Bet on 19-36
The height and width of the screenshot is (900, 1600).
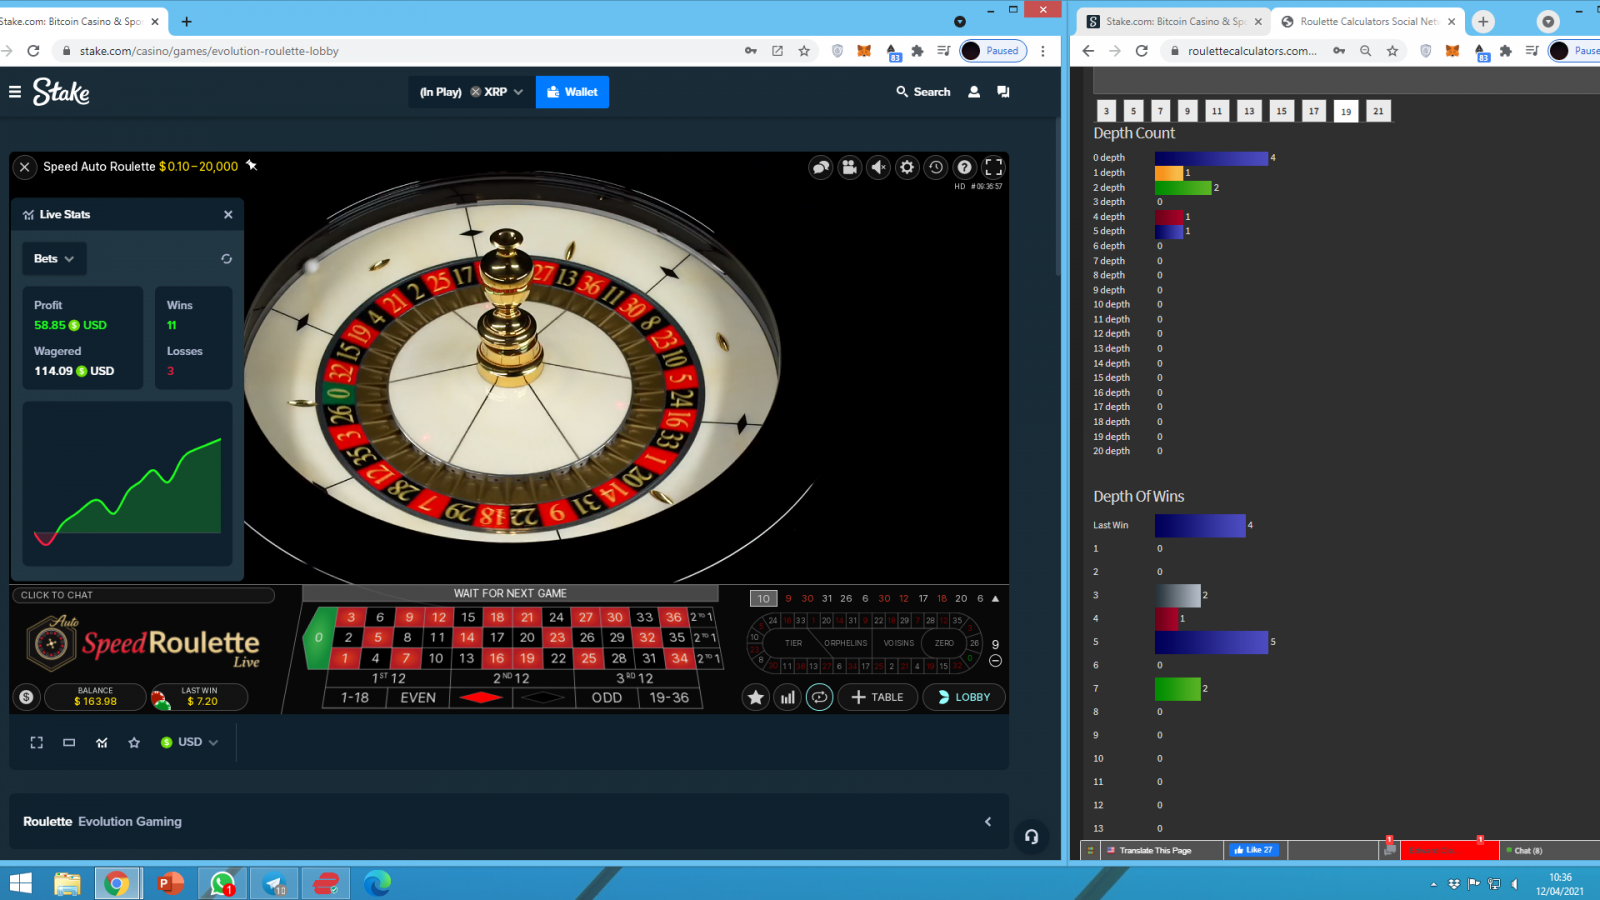(669, 697)
